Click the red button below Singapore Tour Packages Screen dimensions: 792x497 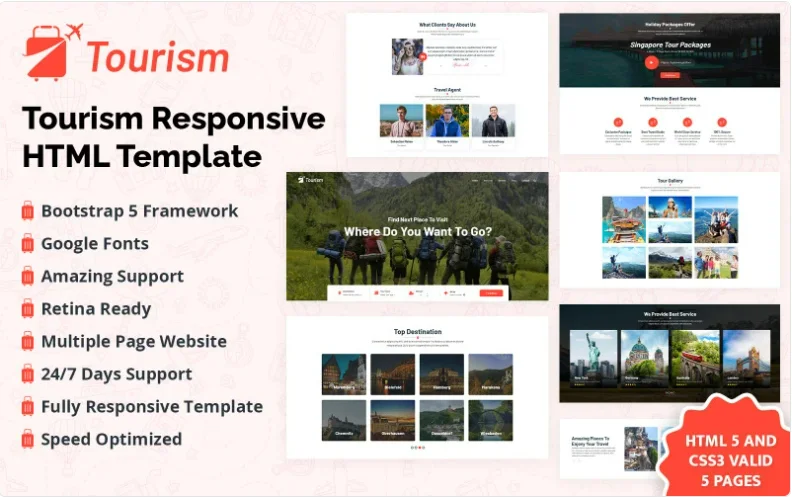coord(669,75)
